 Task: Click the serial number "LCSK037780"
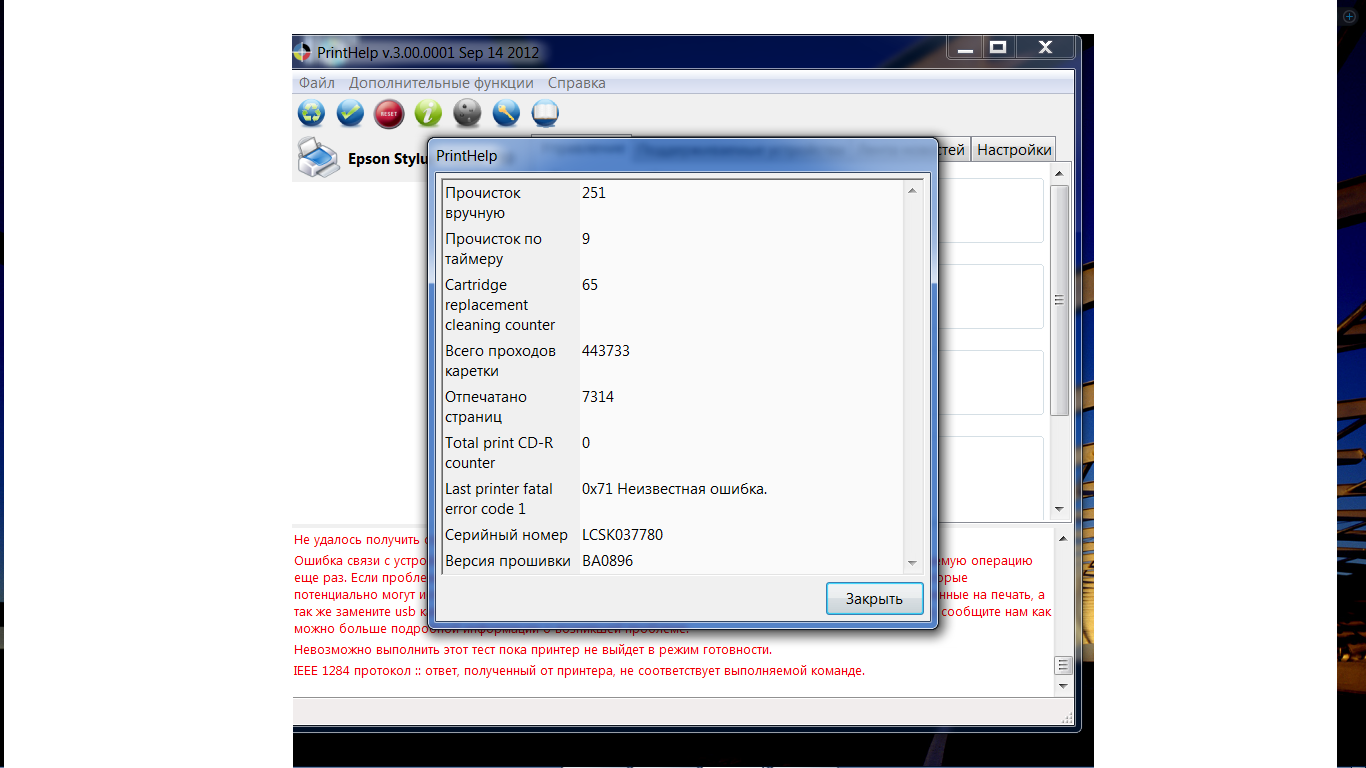(623, 535)
